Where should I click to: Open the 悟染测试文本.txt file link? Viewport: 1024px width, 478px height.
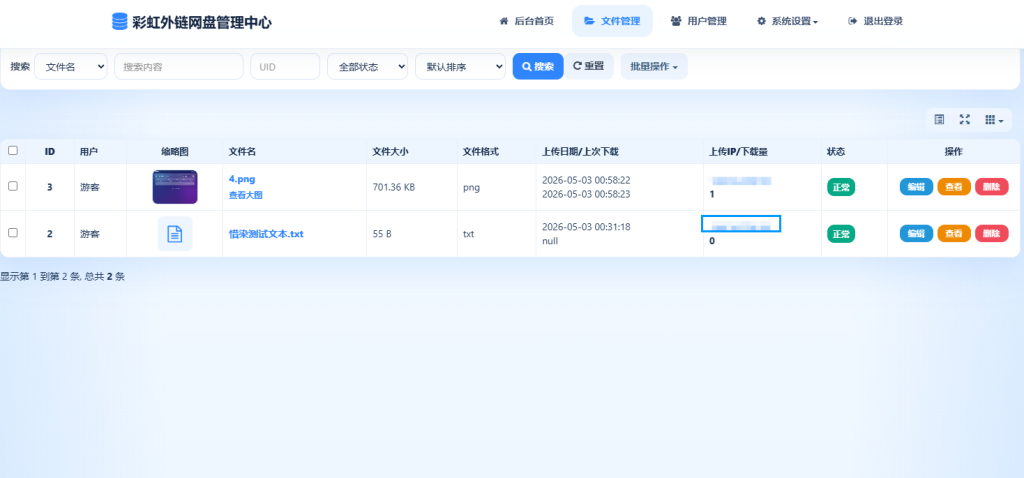(266, 234)
